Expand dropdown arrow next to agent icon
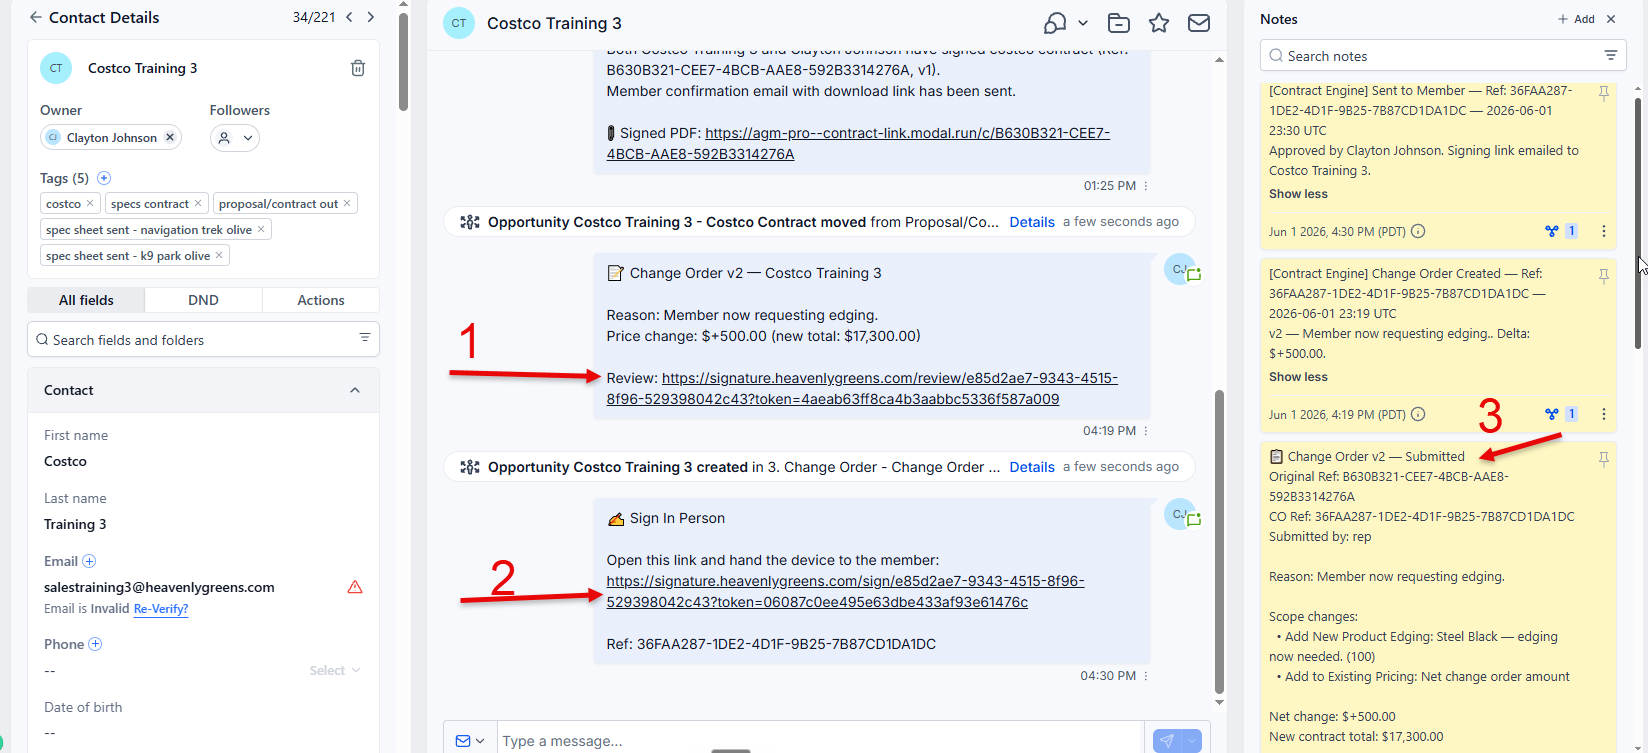Viewport: 1648px width, 753px height. click(1083, 23)
